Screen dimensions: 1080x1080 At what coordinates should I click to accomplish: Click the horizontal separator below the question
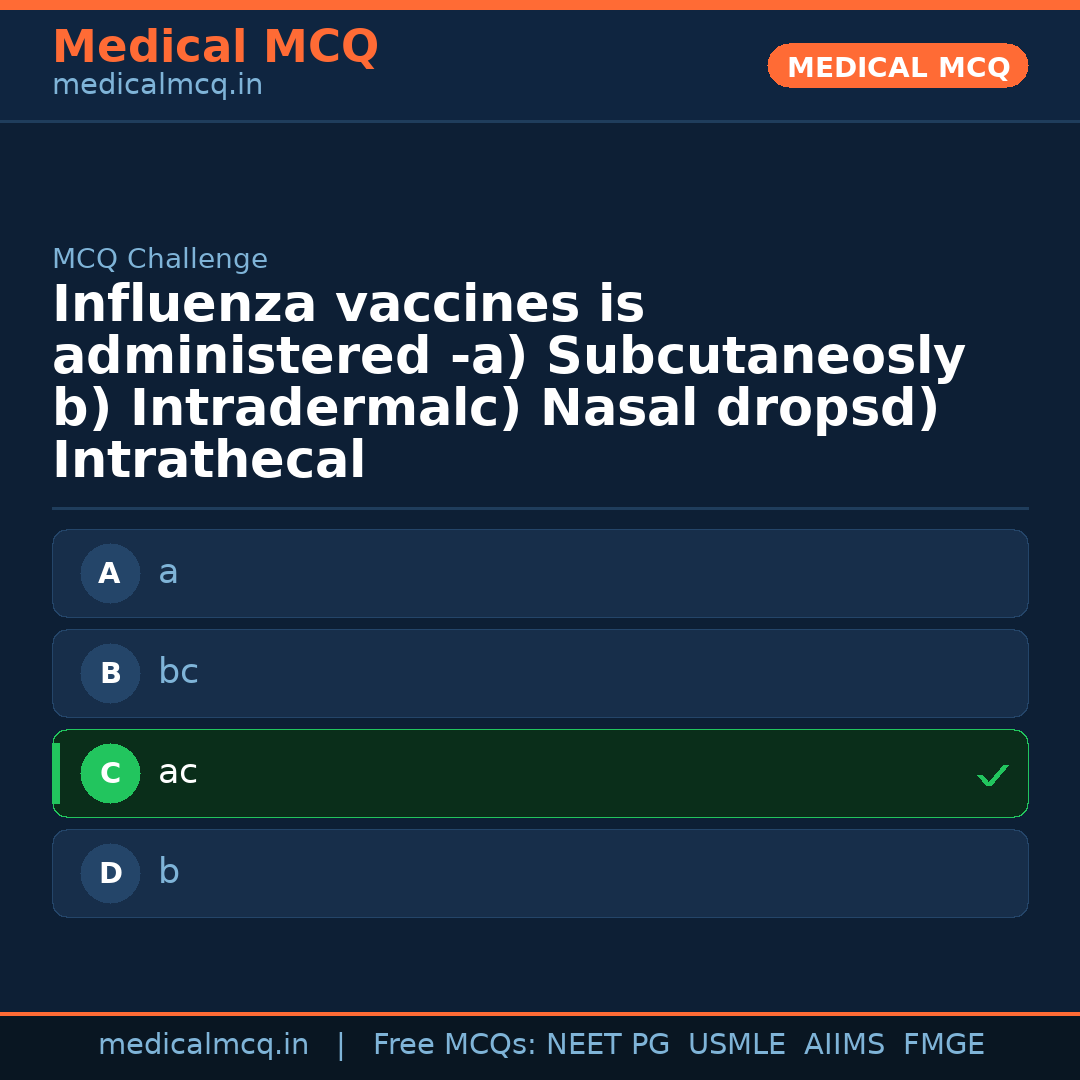pyautogui.click(x=540, y=506)
